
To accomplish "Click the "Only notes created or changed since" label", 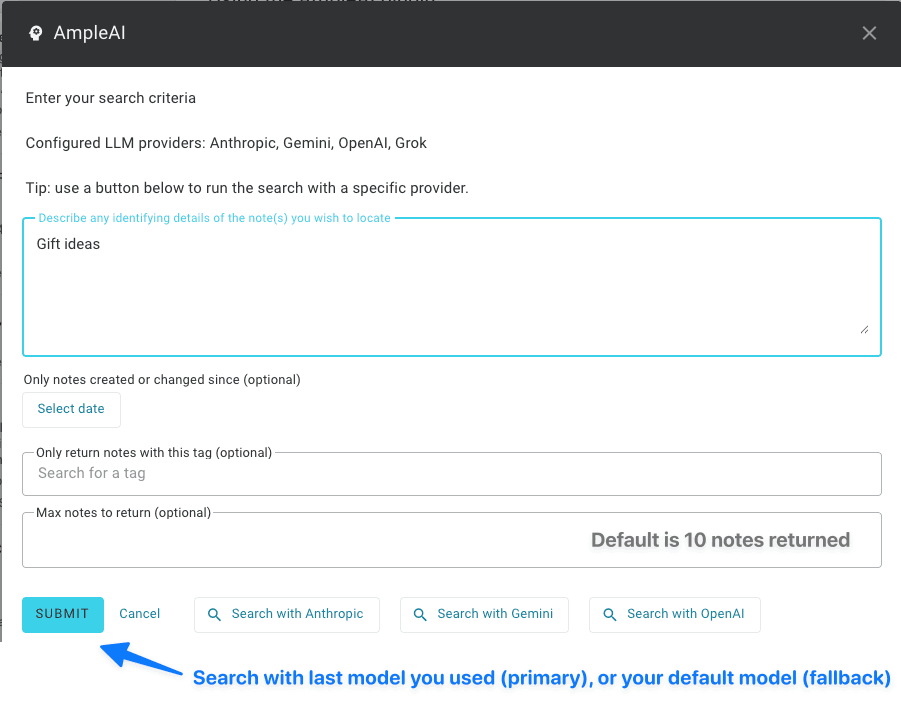I will [x=161, y=380].
